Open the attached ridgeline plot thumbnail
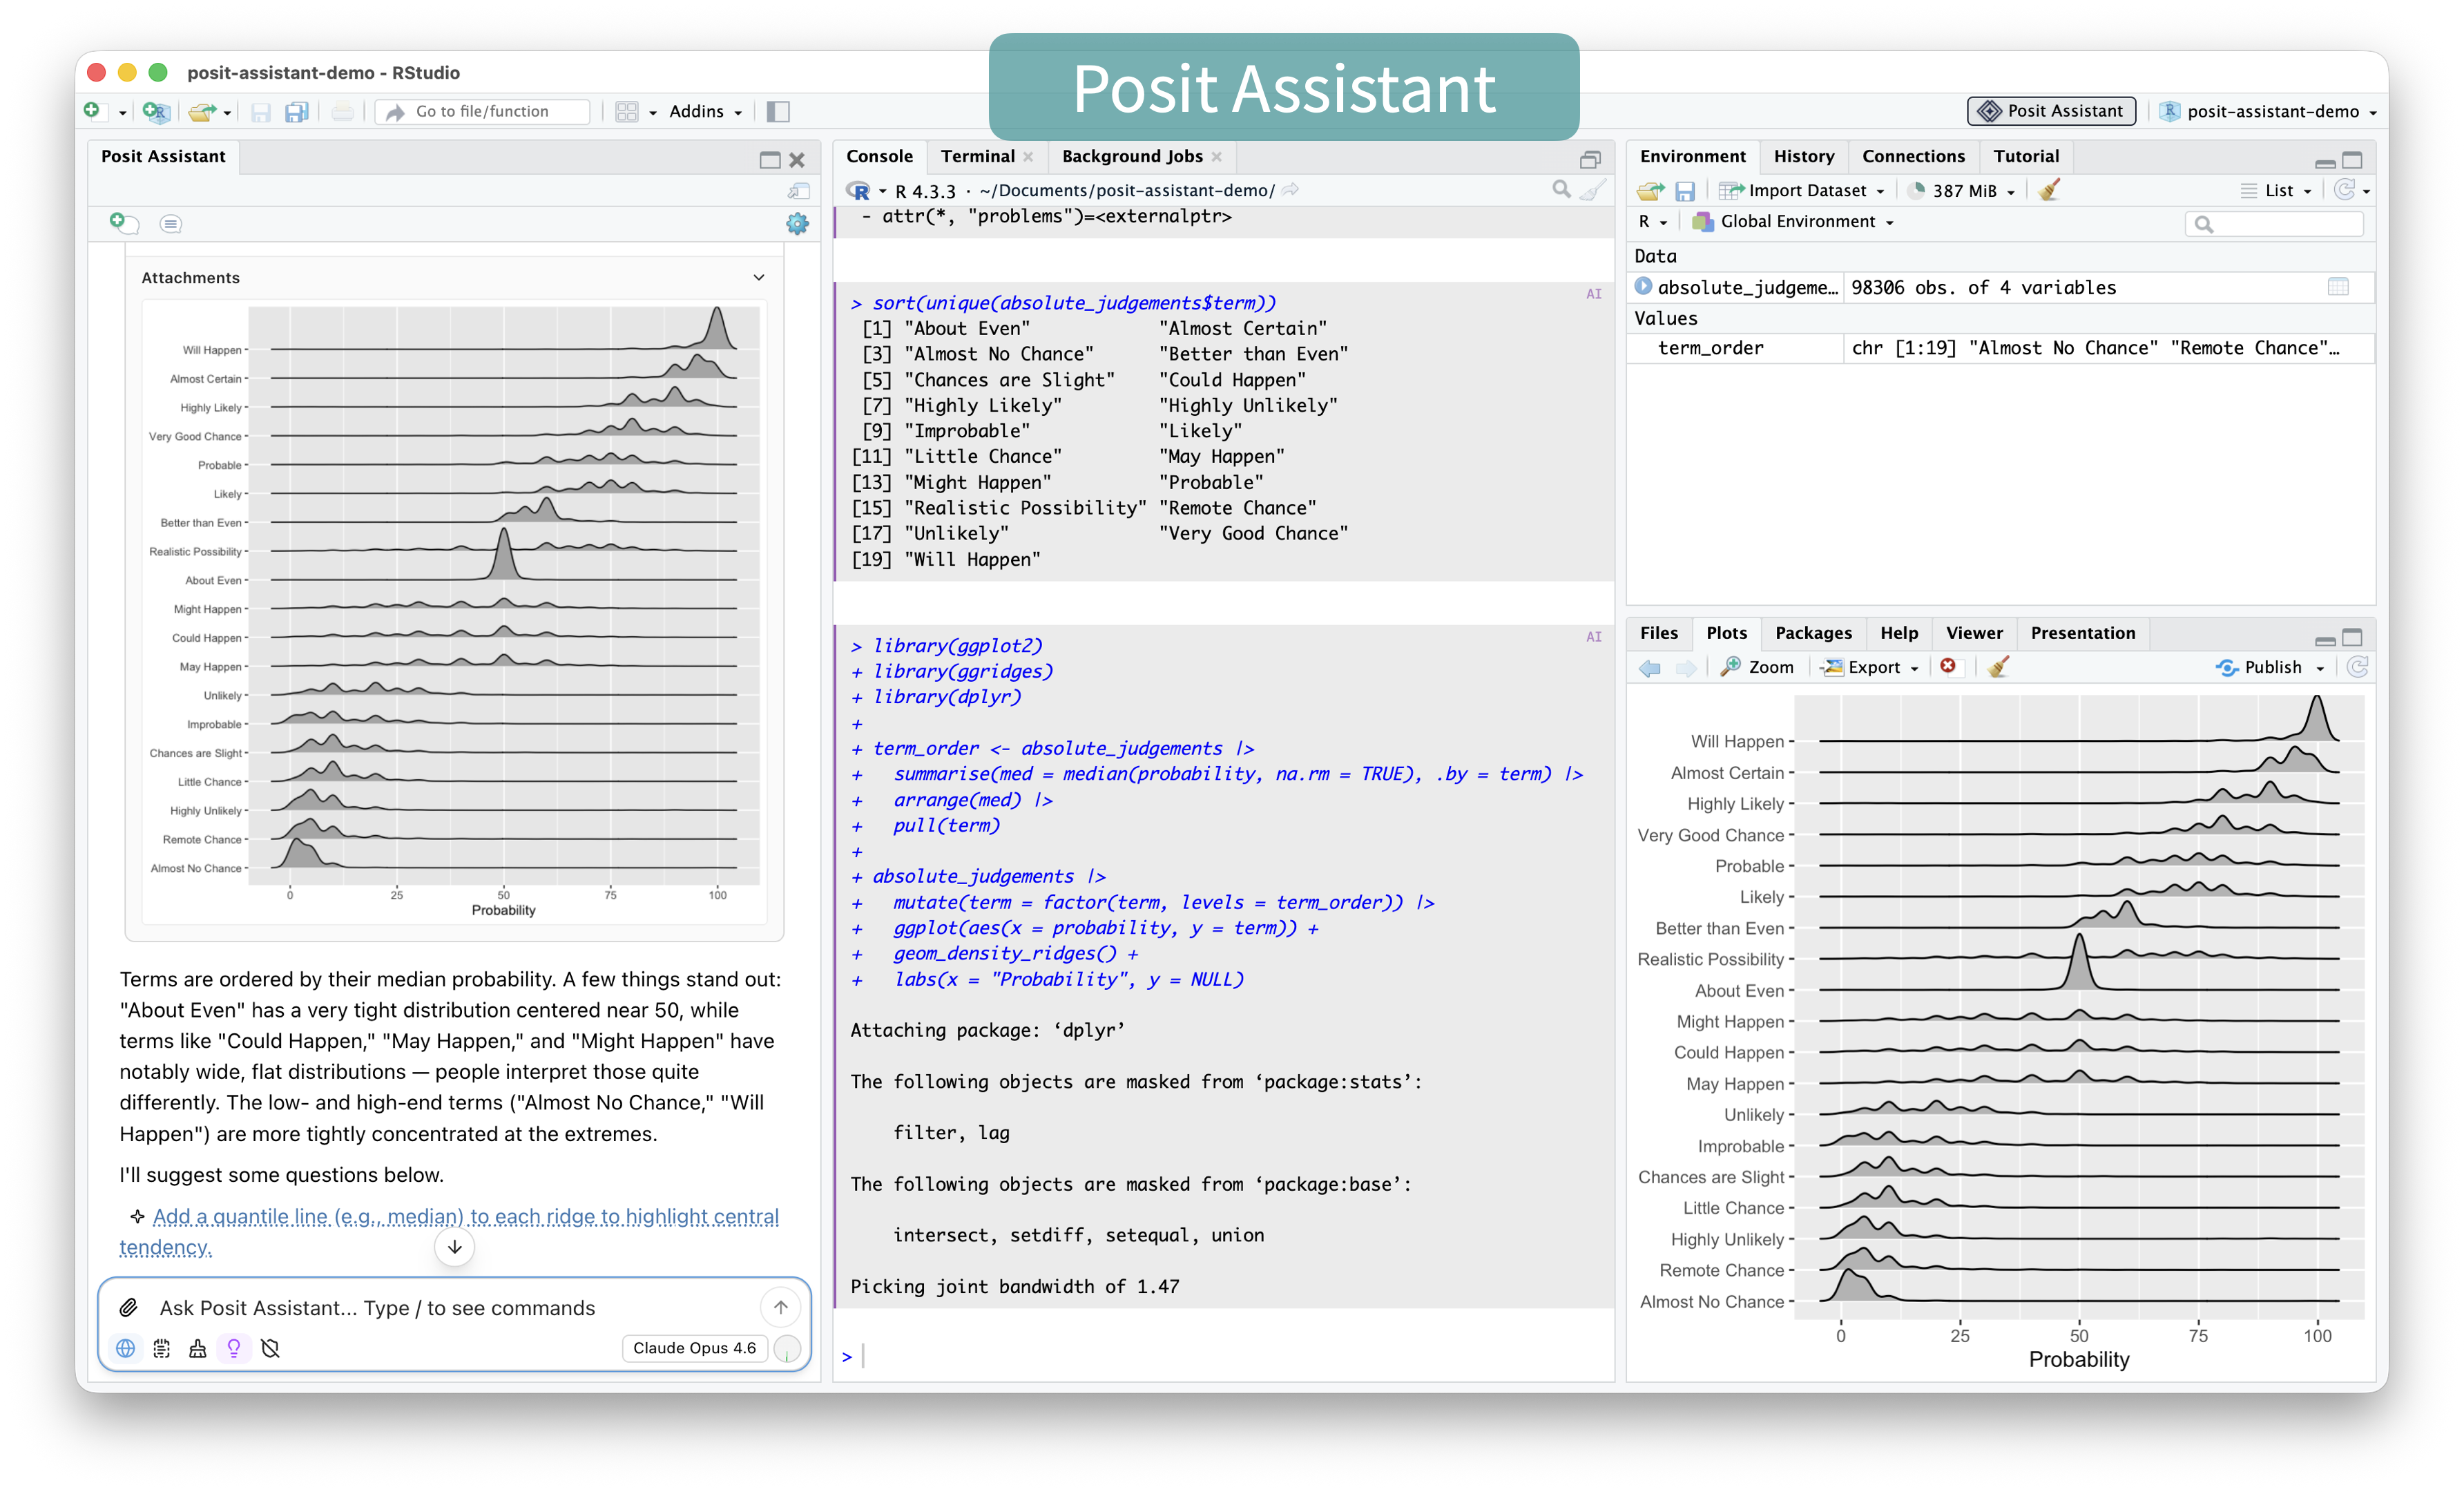This screenshot has width=2464, height=1492. click(x=455, y=612)
